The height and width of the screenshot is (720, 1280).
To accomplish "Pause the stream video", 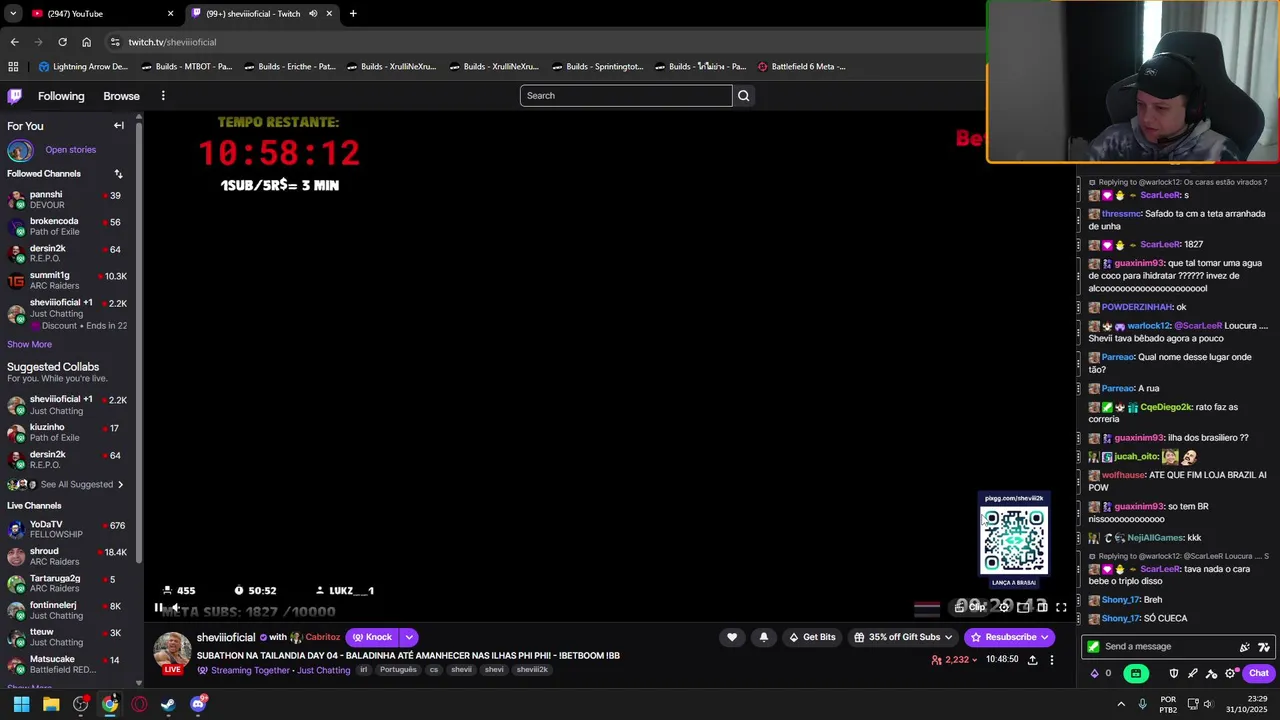I will [x=158, y=607].
